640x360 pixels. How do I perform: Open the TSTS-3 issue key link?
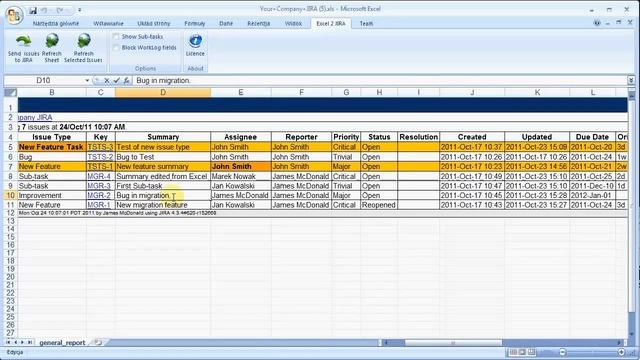(x=100, y=147)
